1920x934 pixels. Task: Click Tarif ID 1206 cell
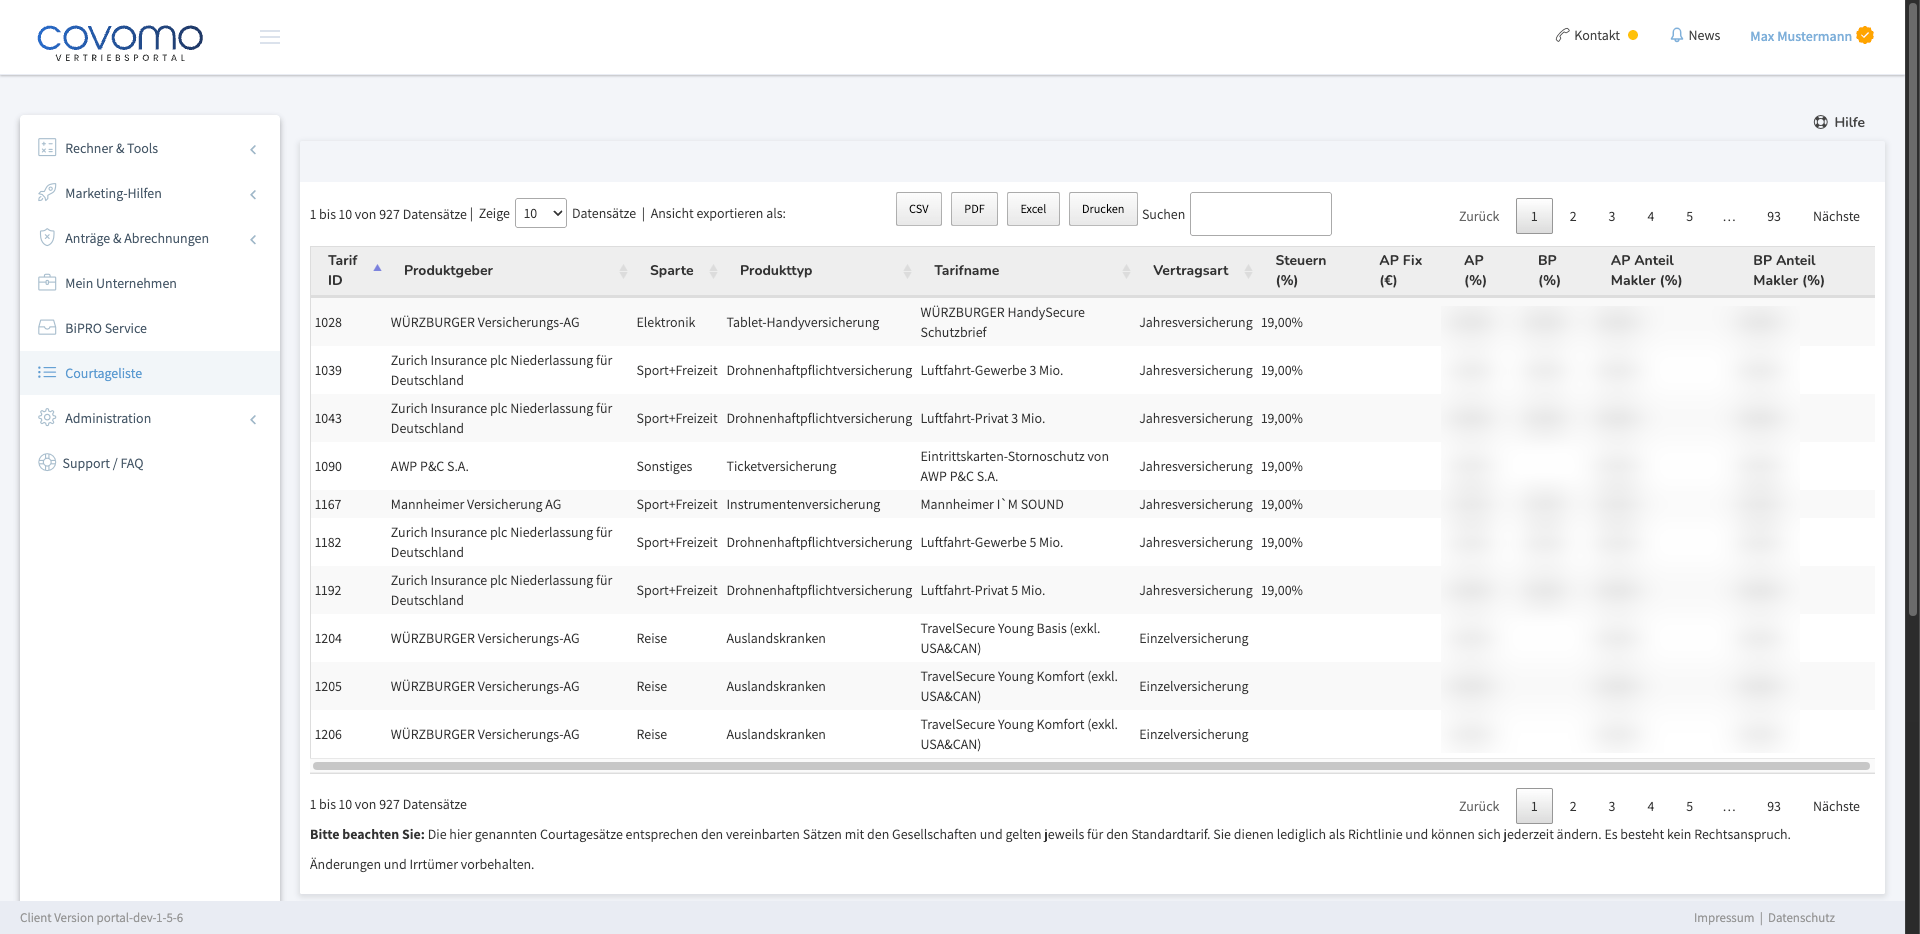click(x=328, y=734)
